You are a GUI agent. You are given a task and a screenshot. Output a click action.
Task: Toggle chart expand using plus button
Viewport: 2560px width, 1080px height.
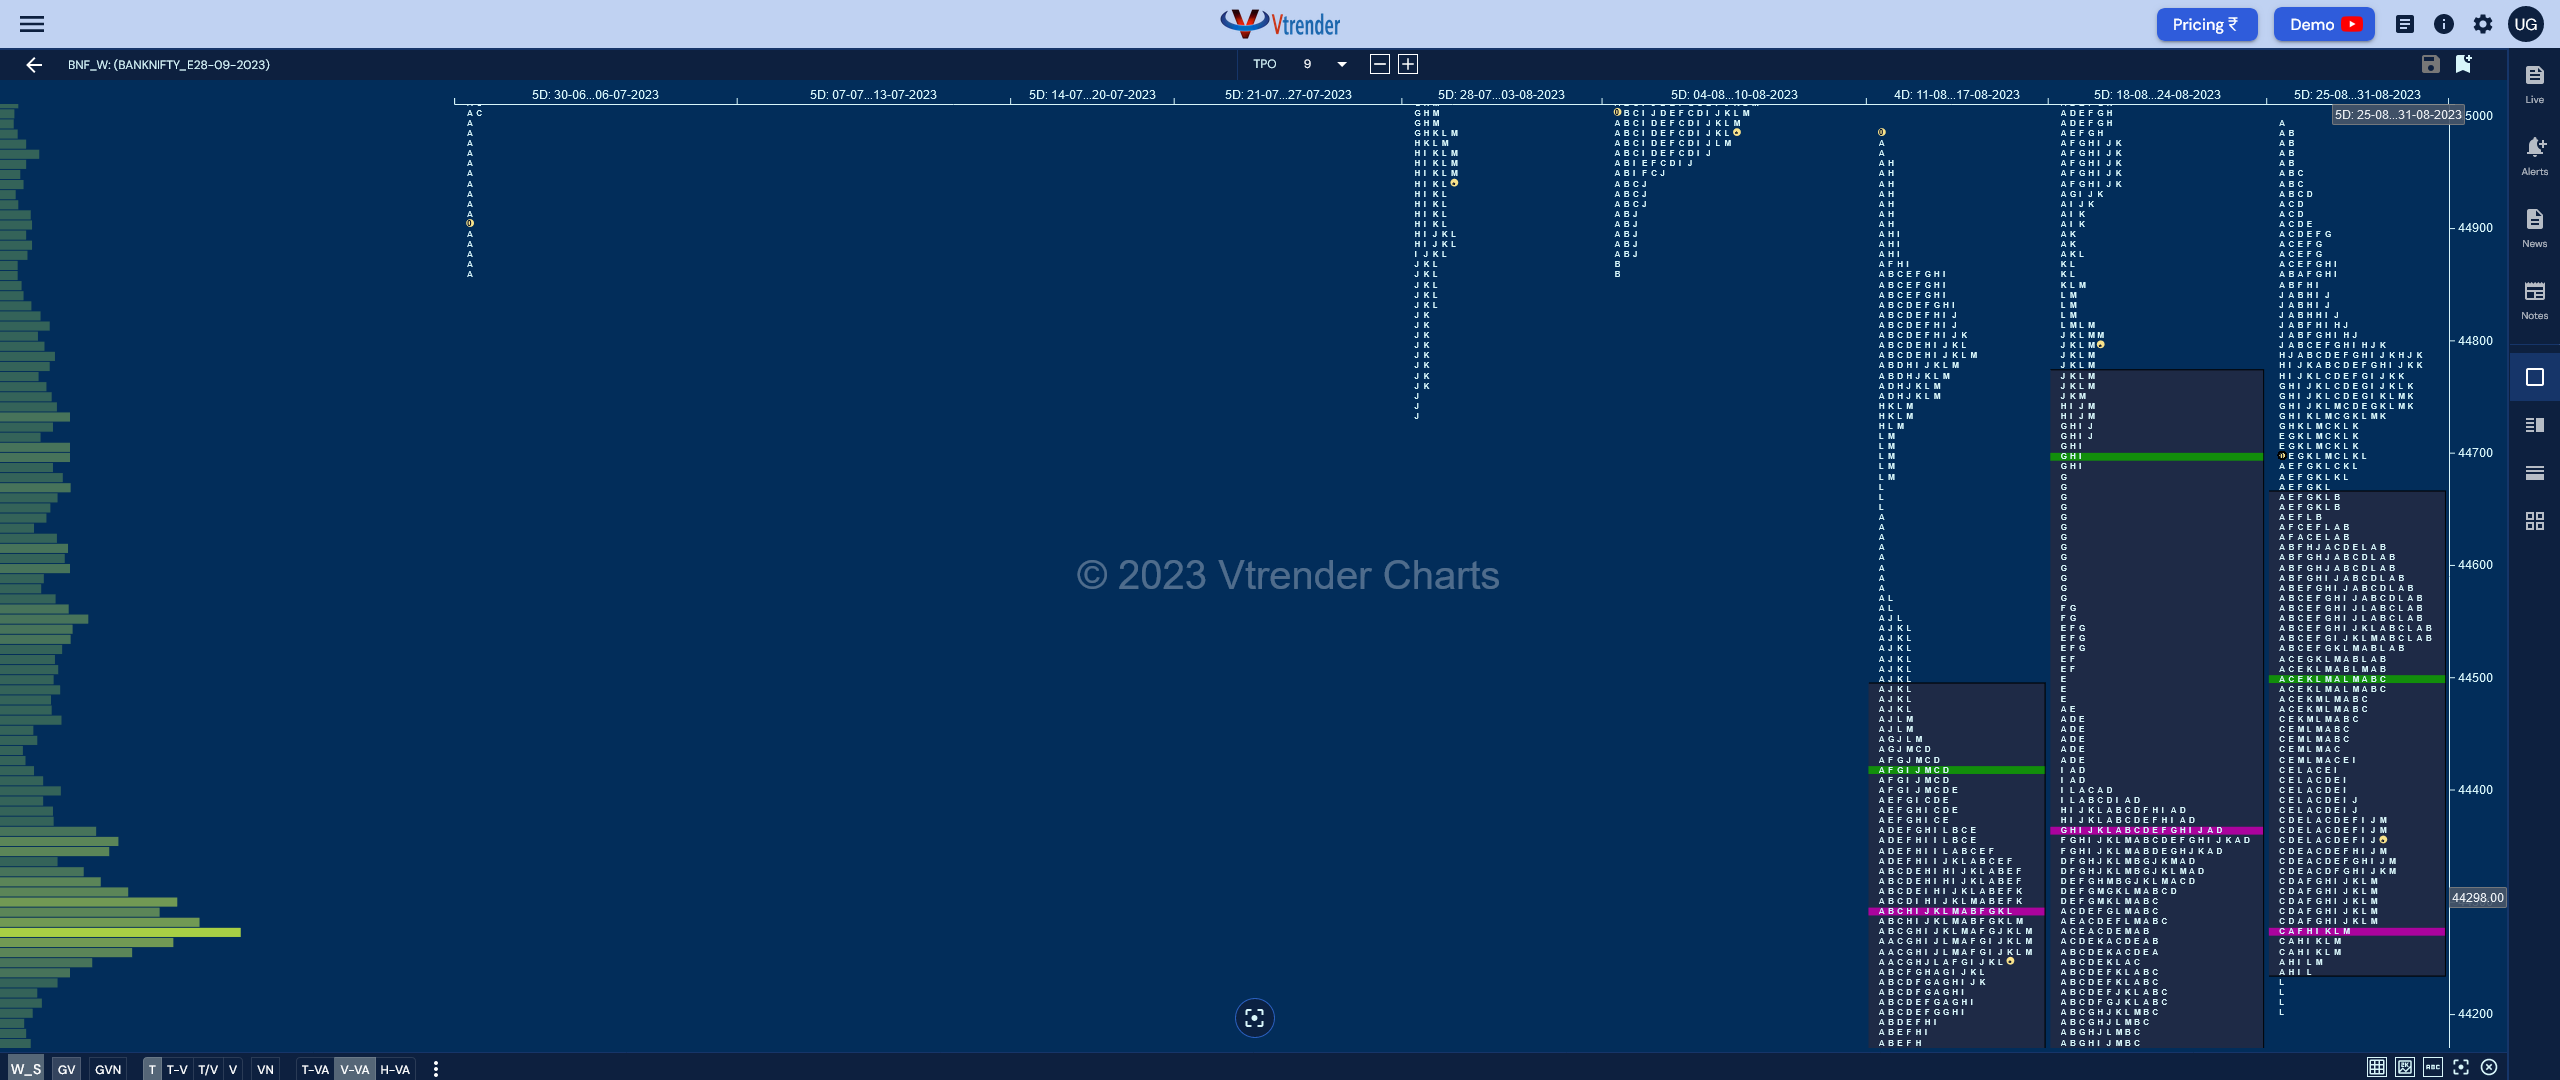[1407, 64]
